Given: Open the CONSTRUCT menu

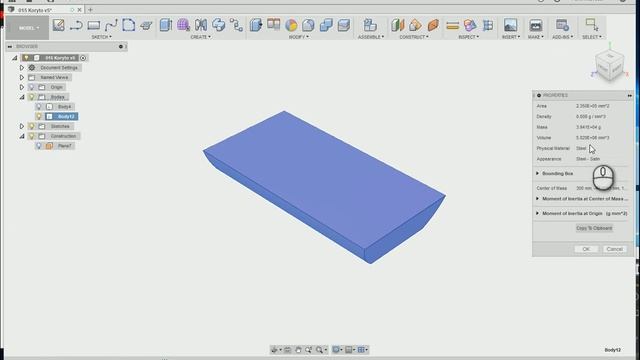Looking at the screenshot, I should coord(414,37).
